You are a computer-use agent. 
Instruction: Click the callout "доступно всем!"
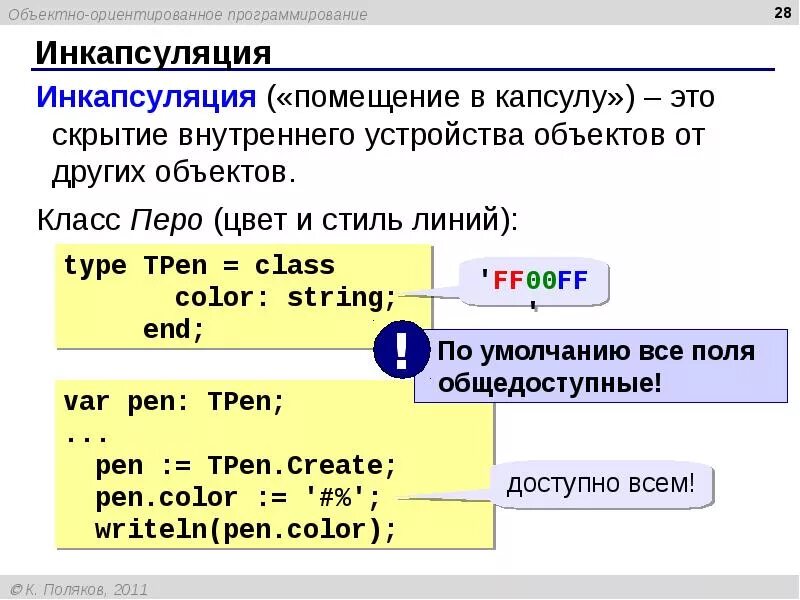(x=602, y=485)
